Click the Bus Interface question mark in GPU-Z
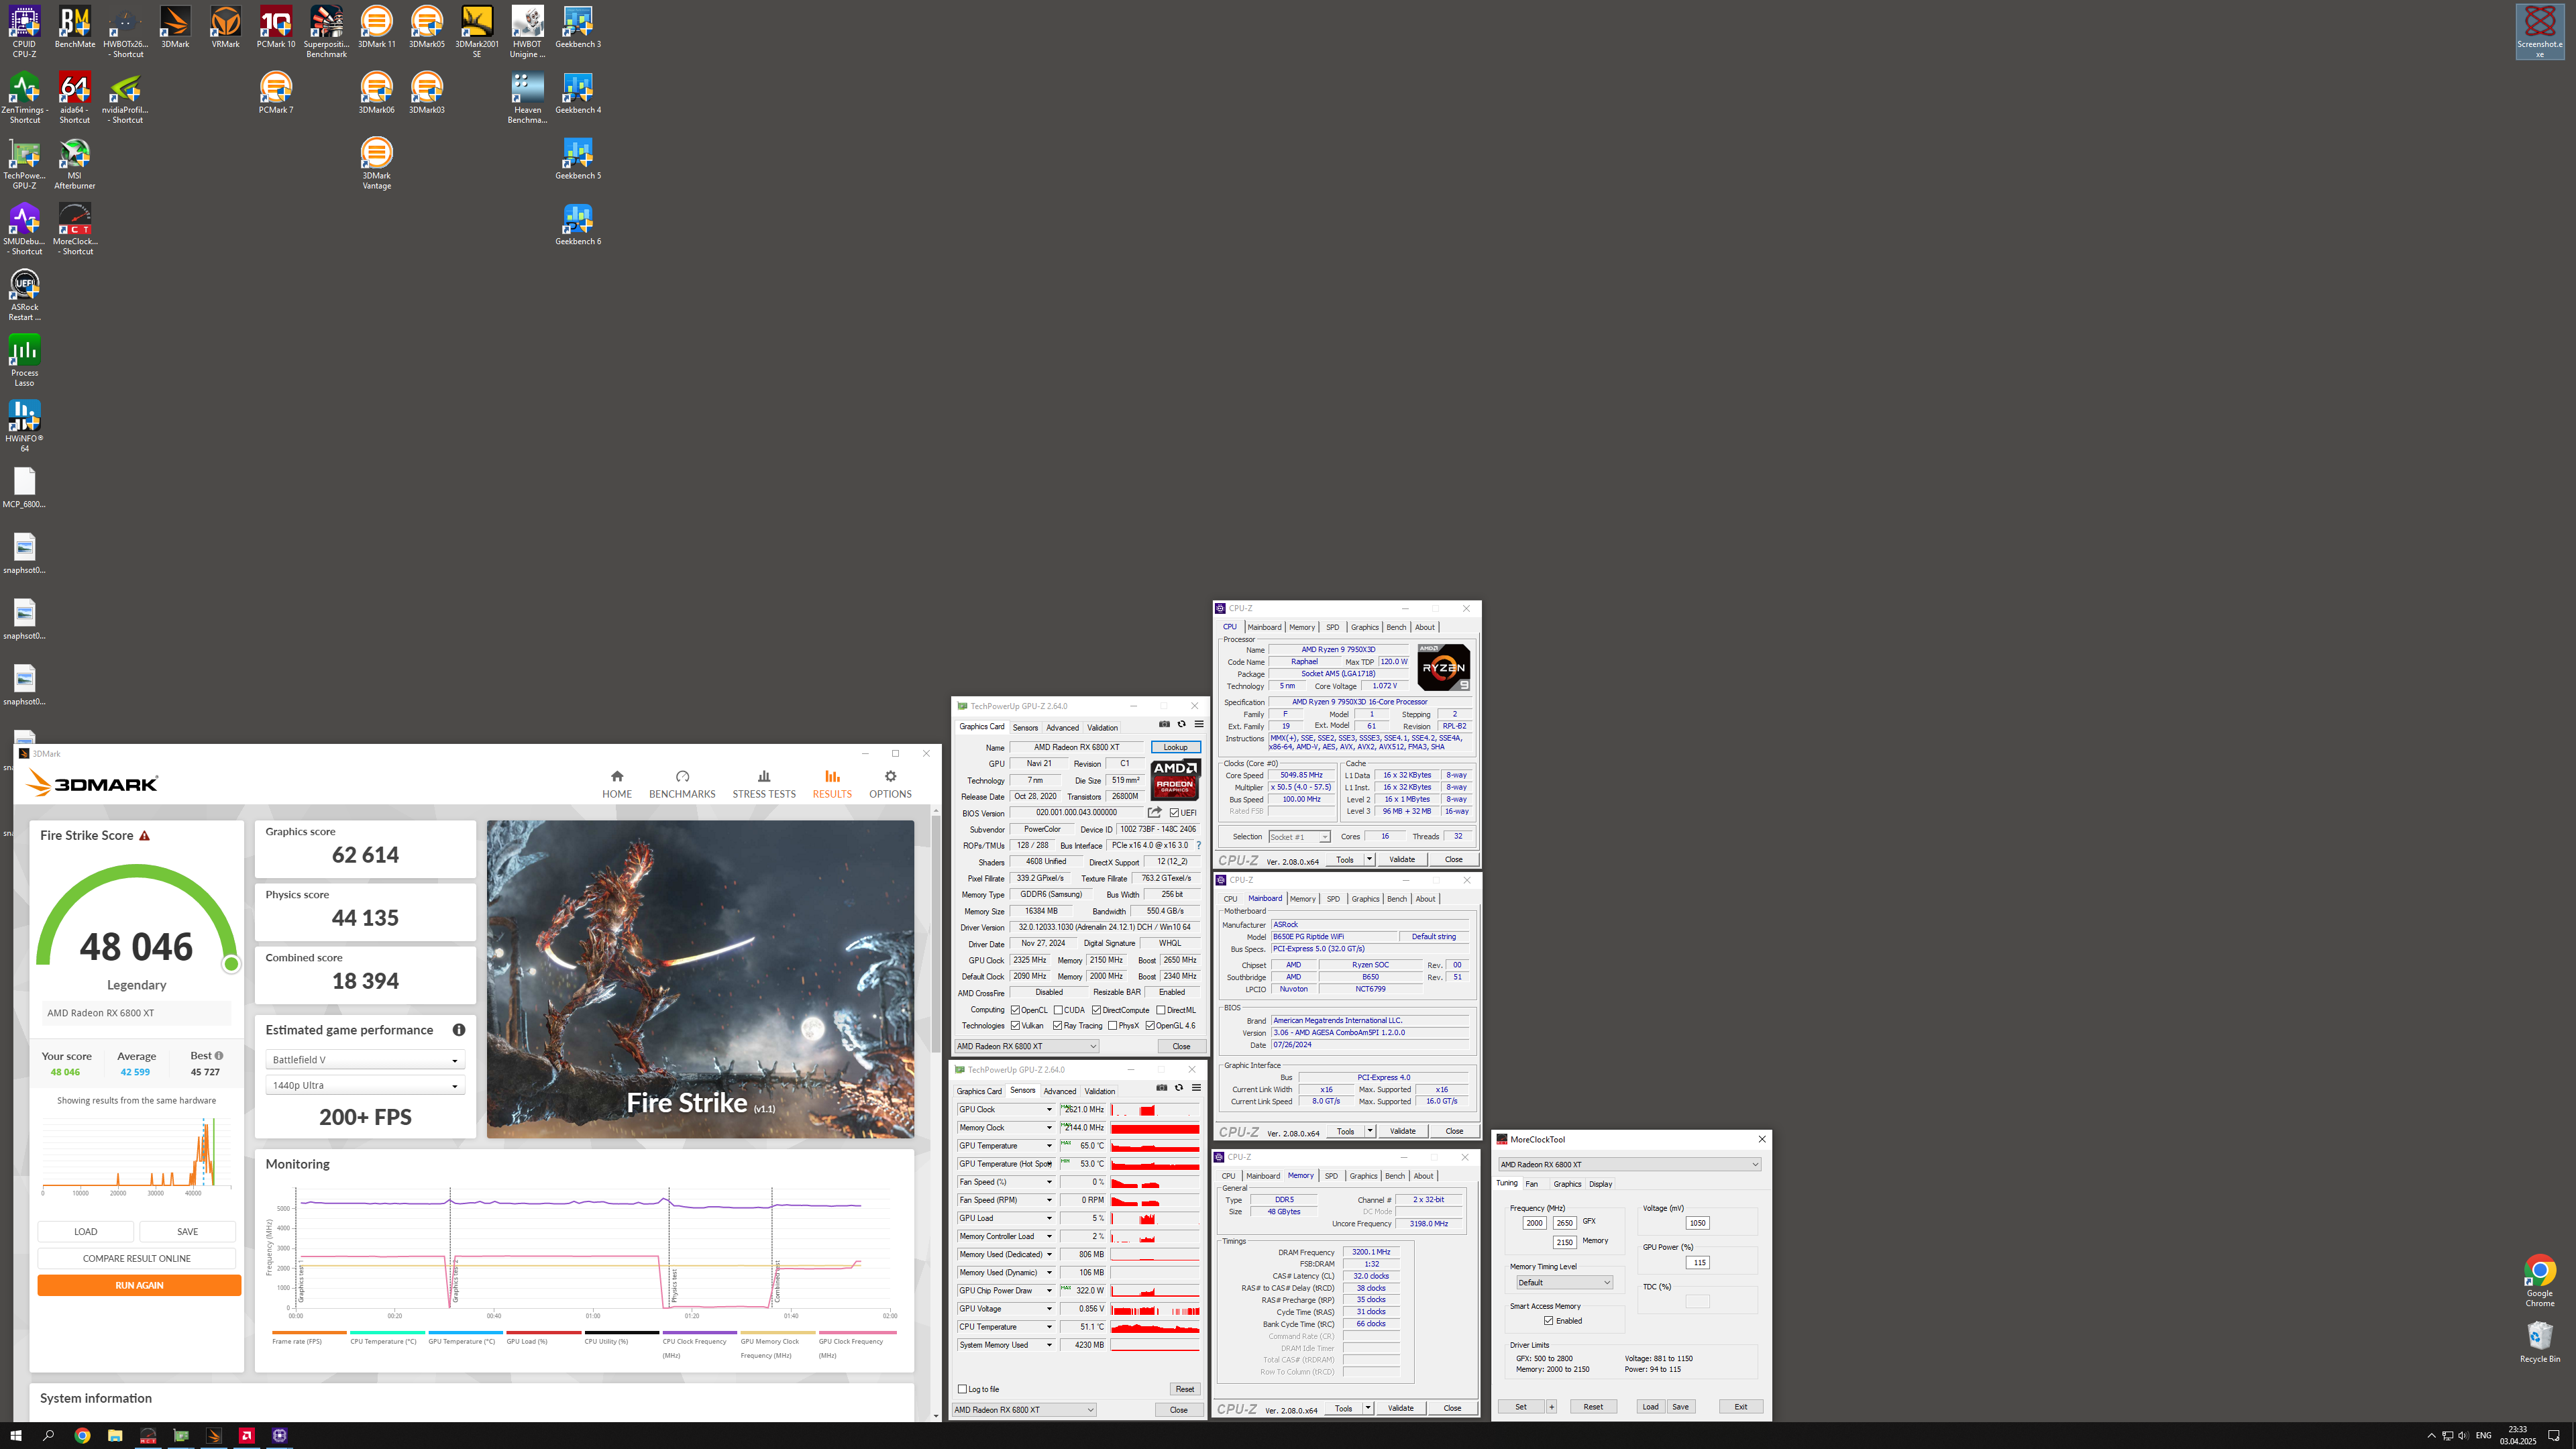 coord(1198,846)
